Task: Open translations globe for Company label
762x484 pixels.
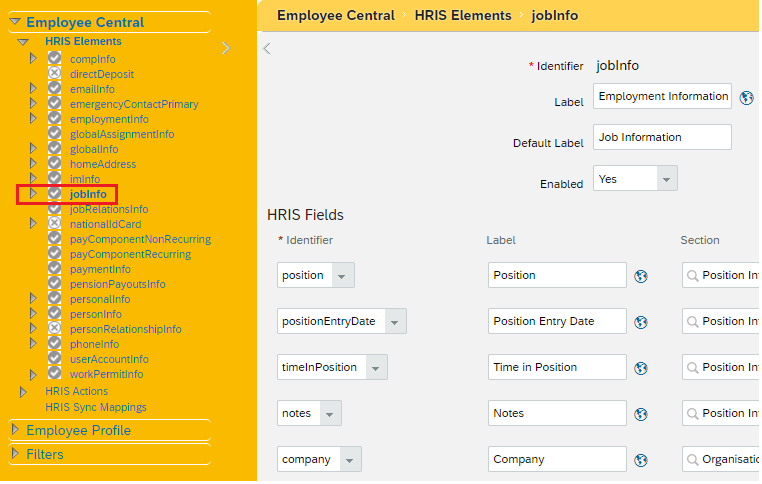Action: tap(641, 460)
